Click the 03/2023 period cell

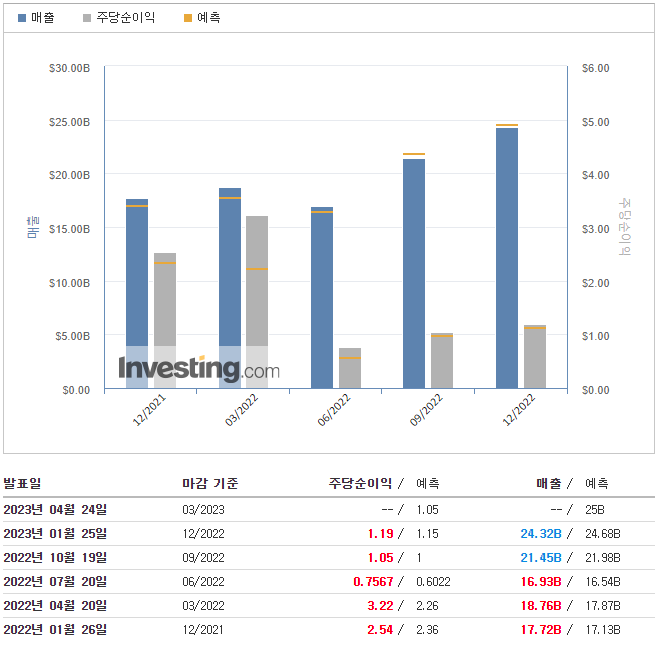(203, 510)
